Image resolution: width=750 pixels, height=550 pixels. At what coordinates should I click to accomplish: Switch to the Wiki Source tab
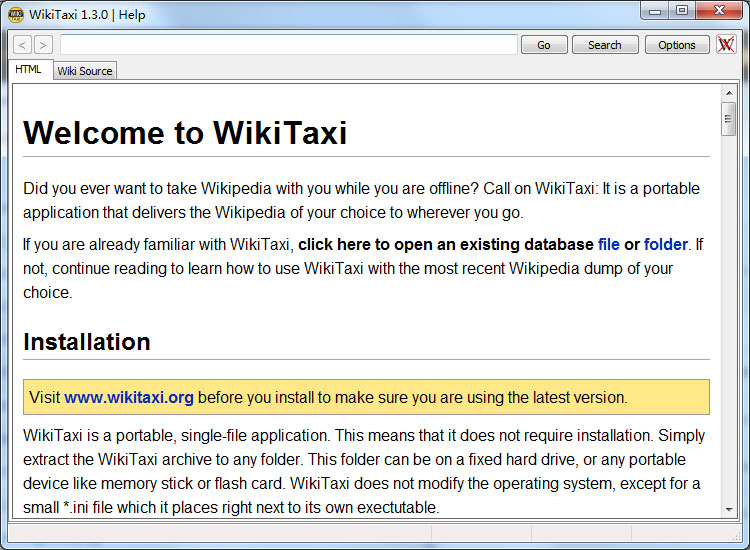85,71
